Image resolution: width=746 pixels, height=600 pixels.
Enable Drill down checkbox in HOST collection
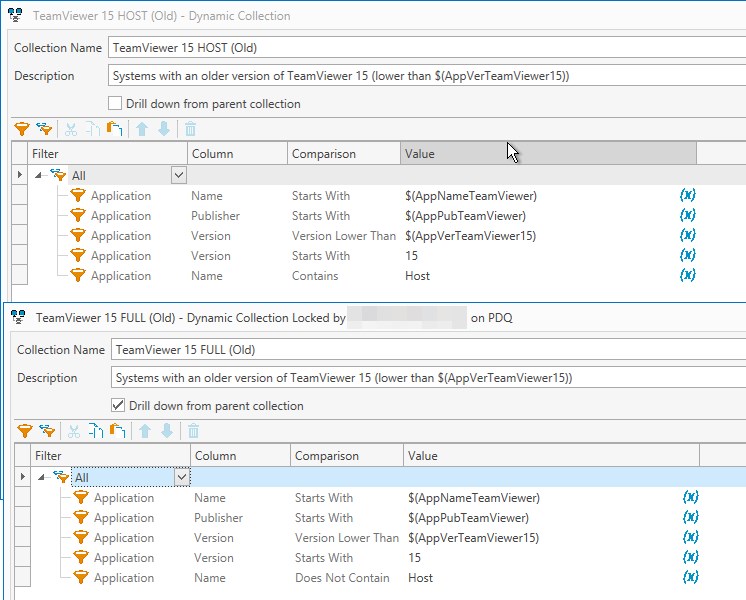coord(115,103)
